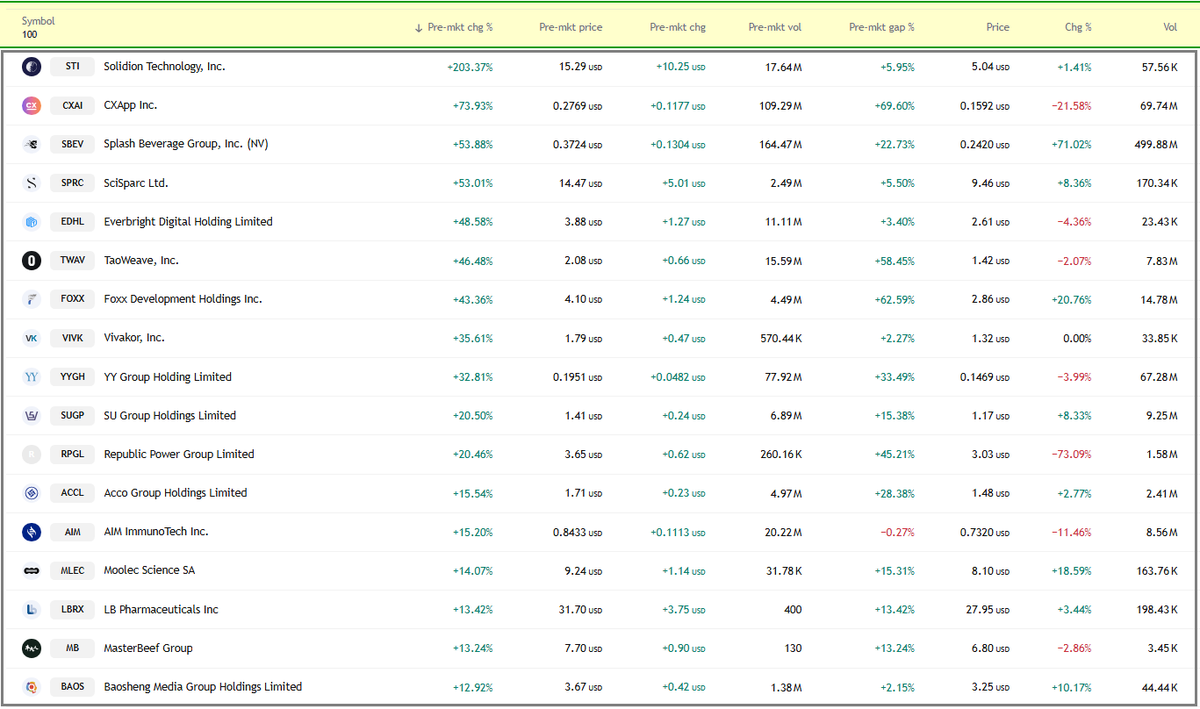Sort by the Pre-mkt chg % column
Screen dimensions: 1200x709
click(x=453, y=27)
